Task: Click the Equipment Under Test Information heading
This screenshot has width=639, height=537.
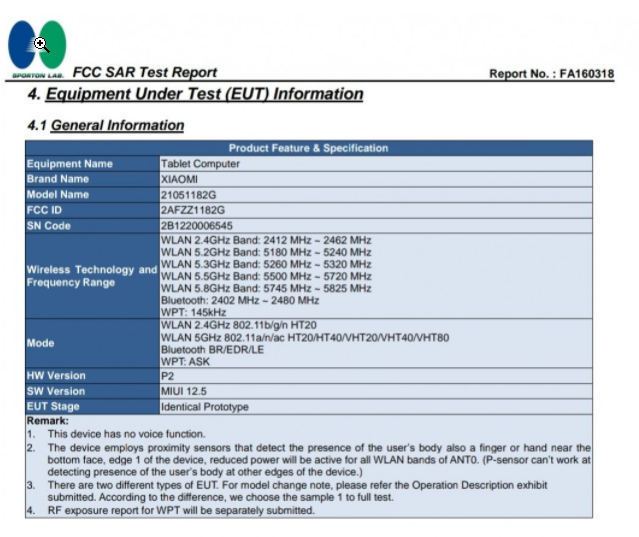Action: [x=196, y=94]
